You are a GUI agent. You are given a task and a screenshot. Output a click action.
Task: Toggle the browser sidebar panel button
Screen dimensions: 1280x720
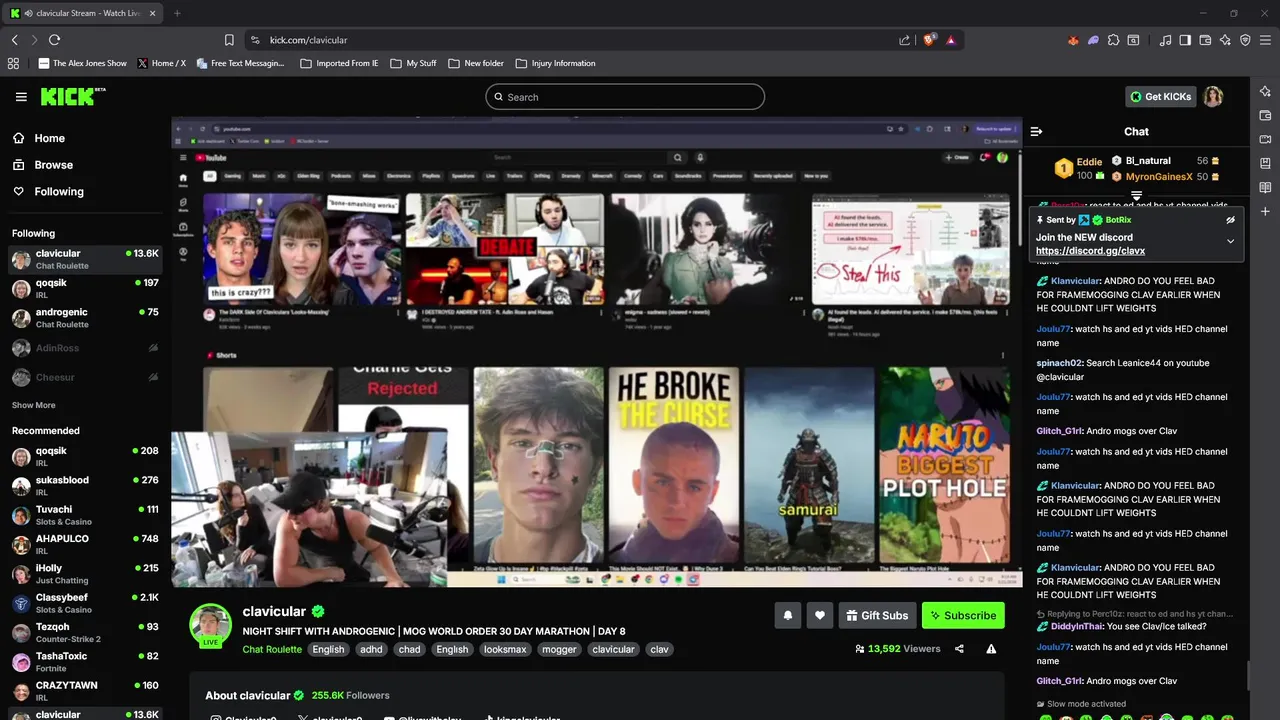coord(1185,40)
